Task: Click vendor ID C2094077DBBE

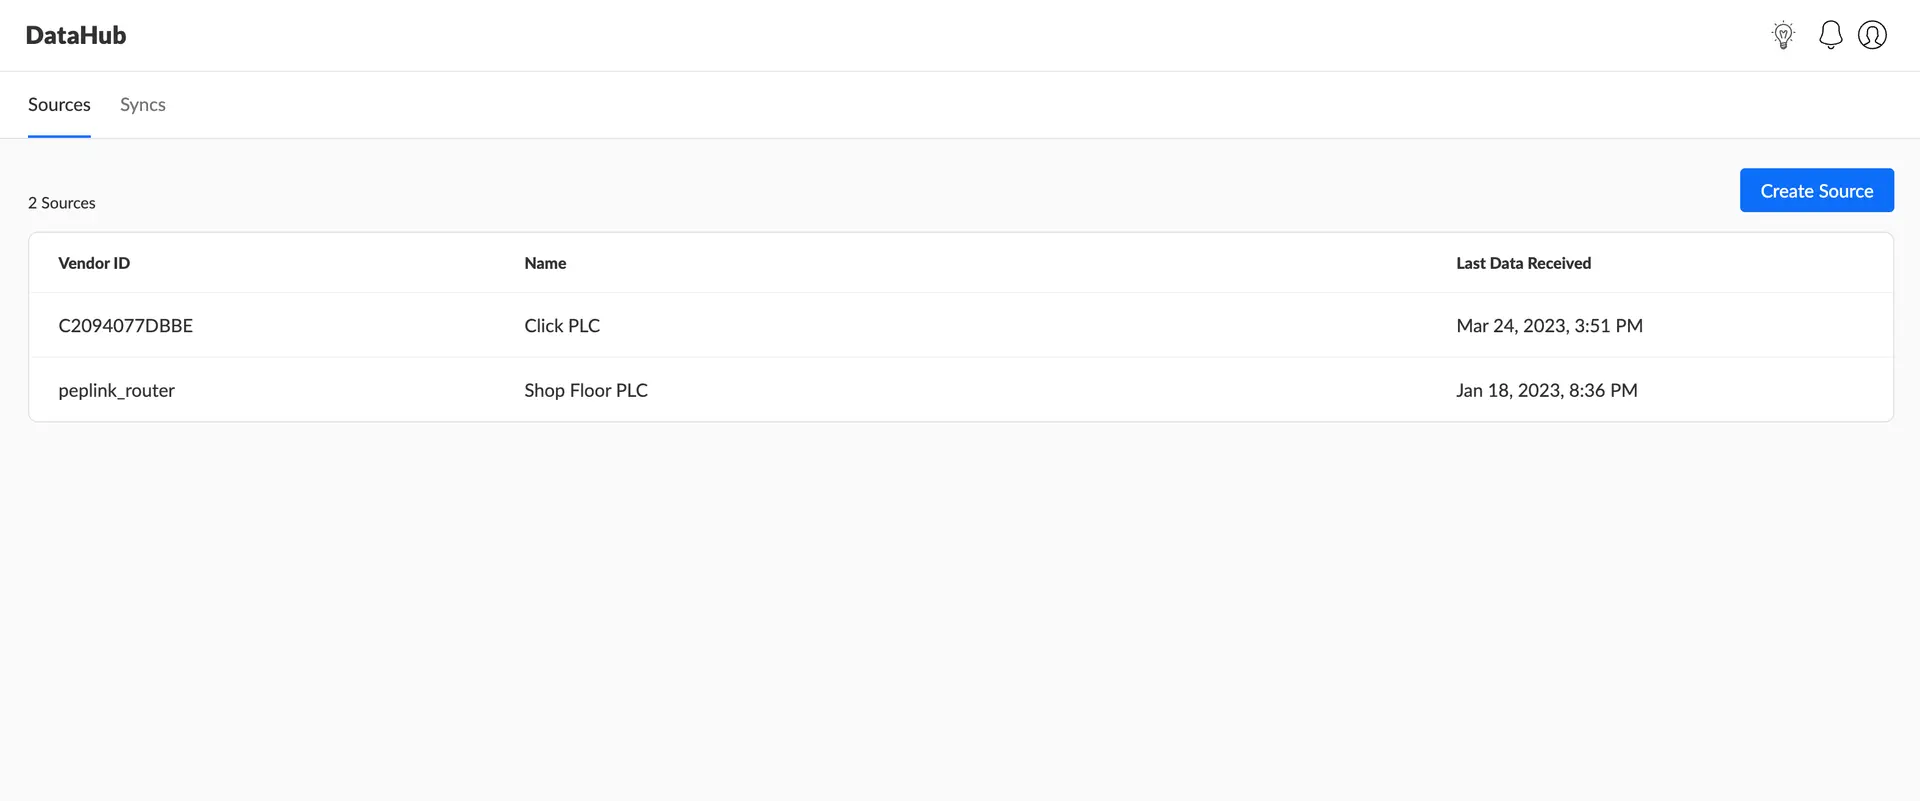Action: [x=126, y=326]
